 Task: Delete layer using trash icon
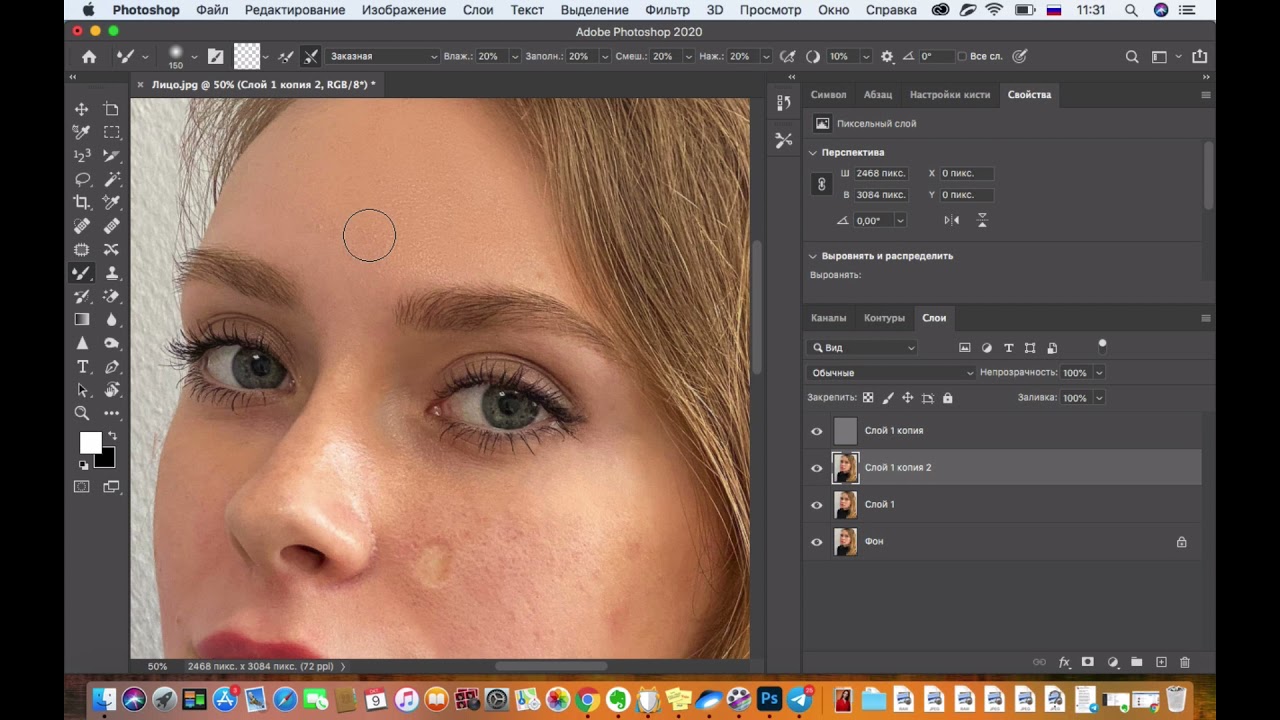(x=1185, y=662)
